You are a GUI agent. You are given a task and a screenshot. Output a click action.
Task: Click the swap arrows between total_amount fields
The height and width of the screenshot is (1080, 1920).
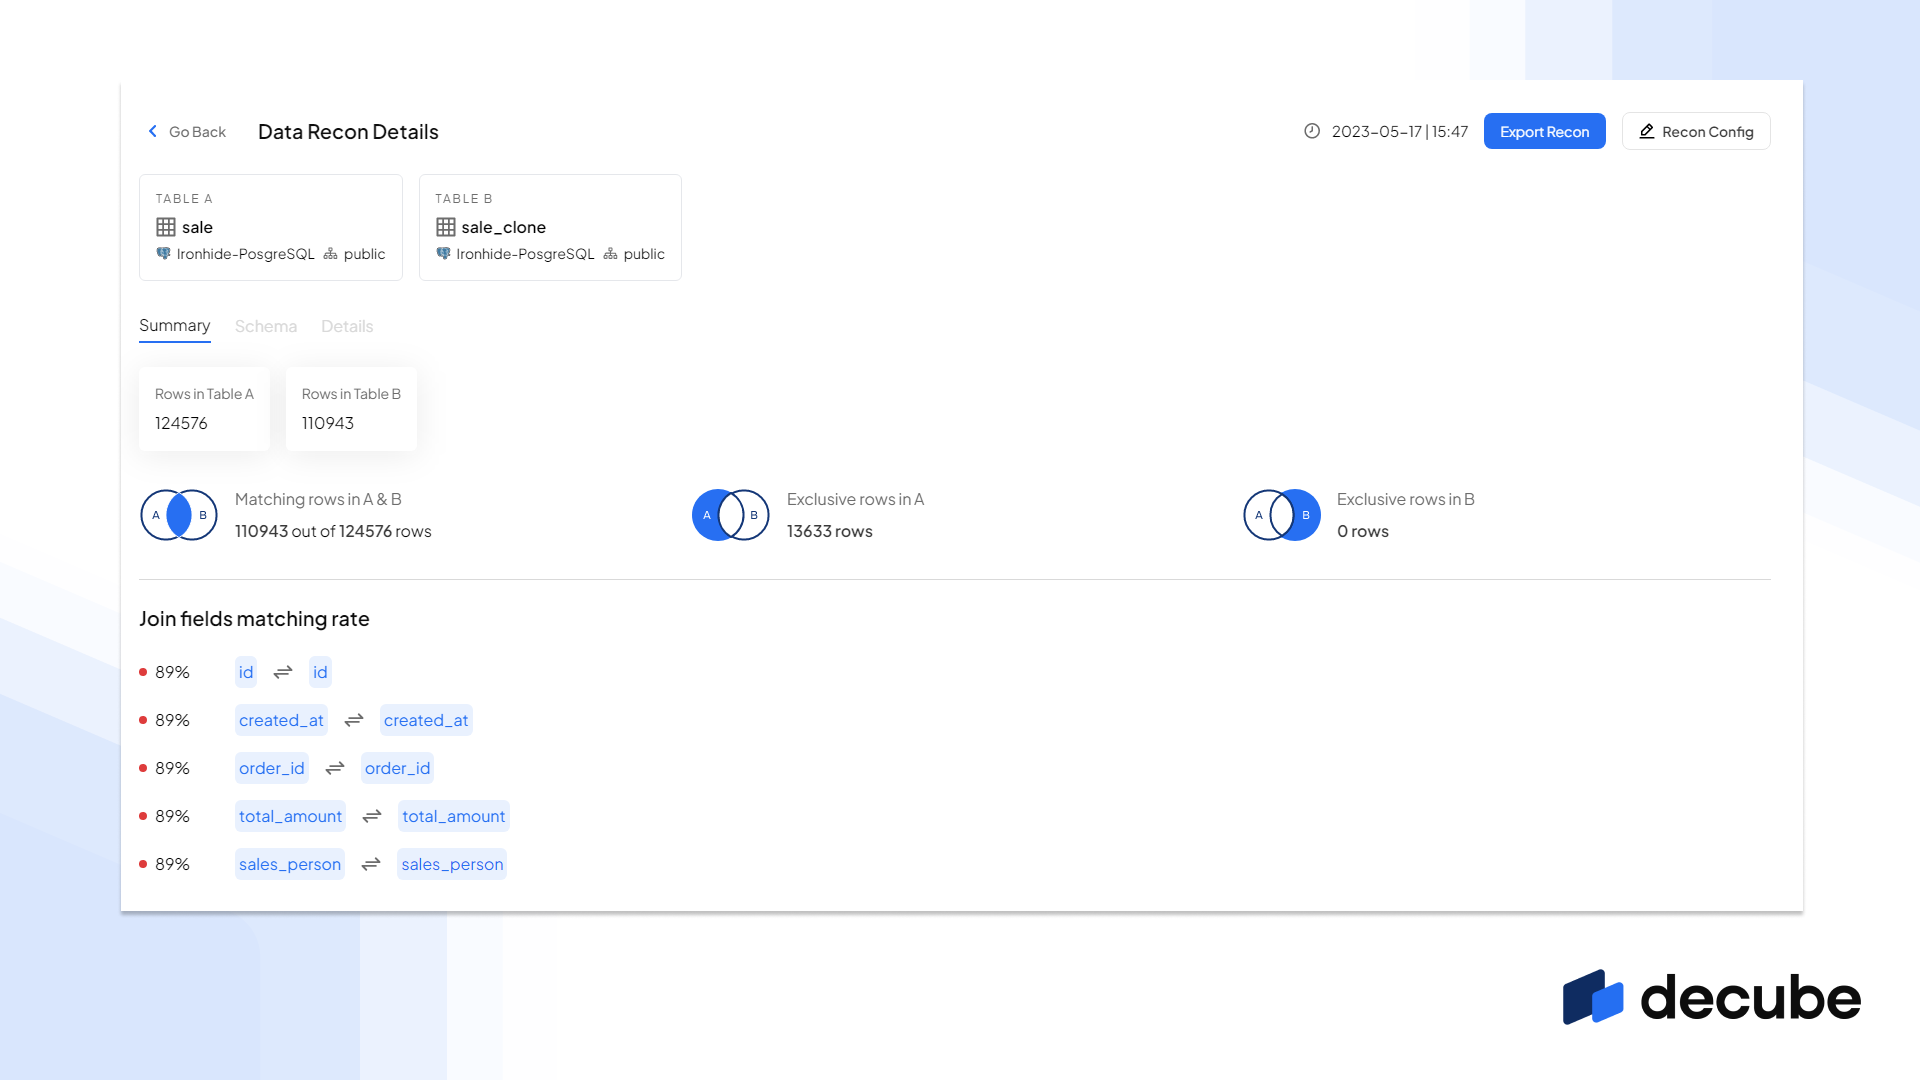pos(372,816)
